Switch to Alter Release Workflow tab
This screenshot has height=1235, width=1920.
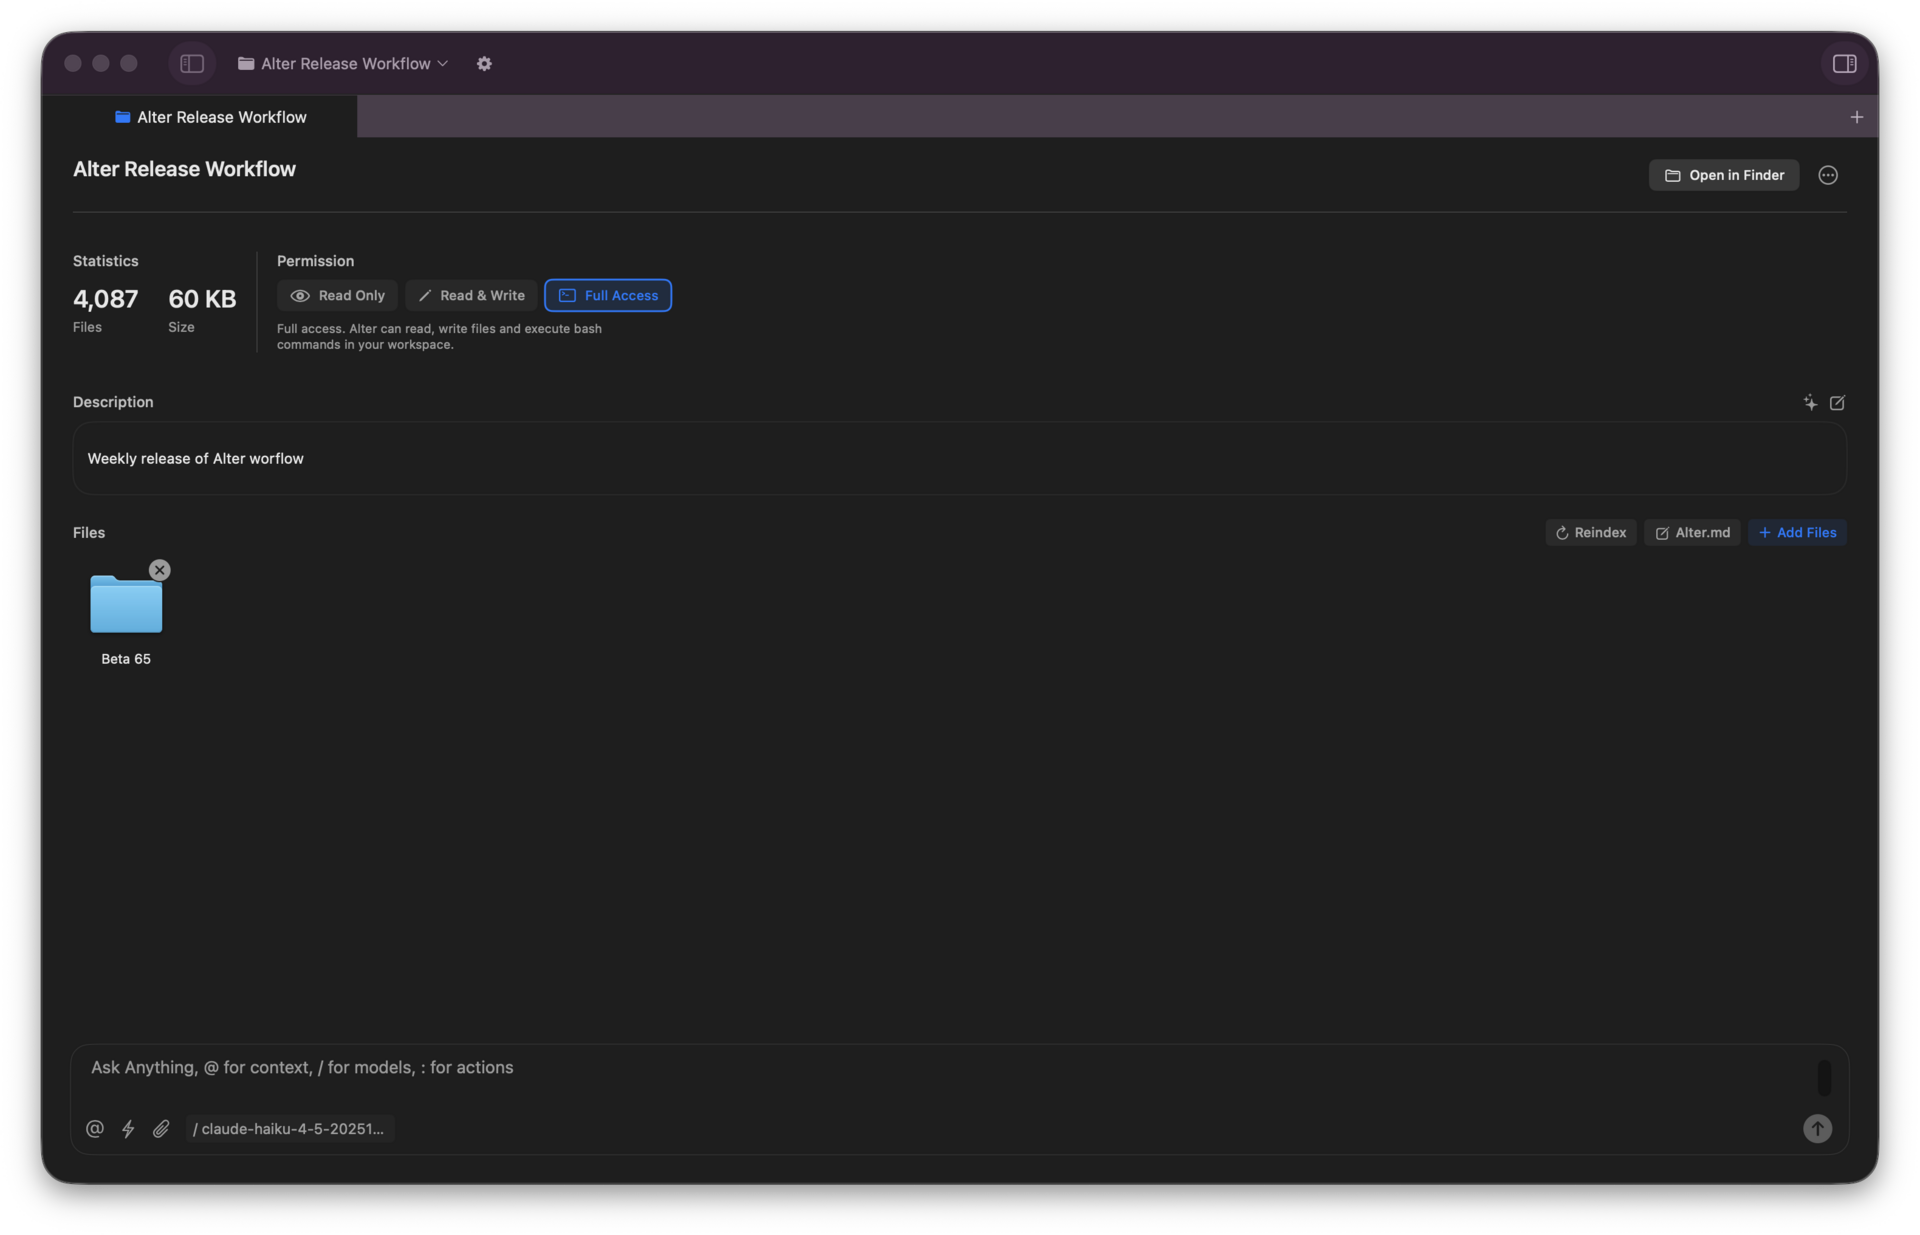click(x=211, y=117)
